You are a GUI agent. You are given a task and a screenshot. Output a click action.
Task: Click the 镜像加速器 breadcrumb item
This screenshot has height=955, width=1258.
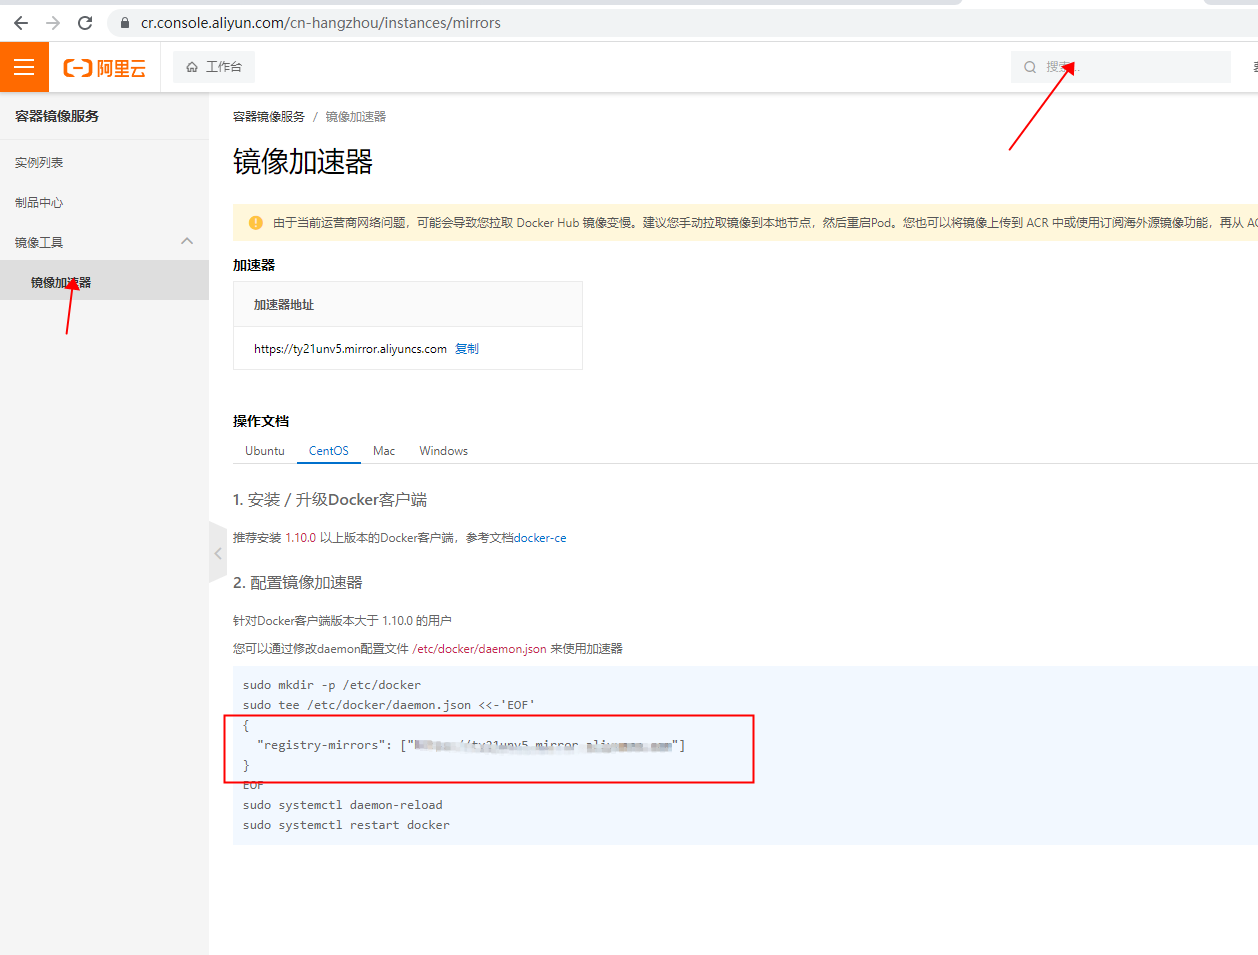coord(356,117)
